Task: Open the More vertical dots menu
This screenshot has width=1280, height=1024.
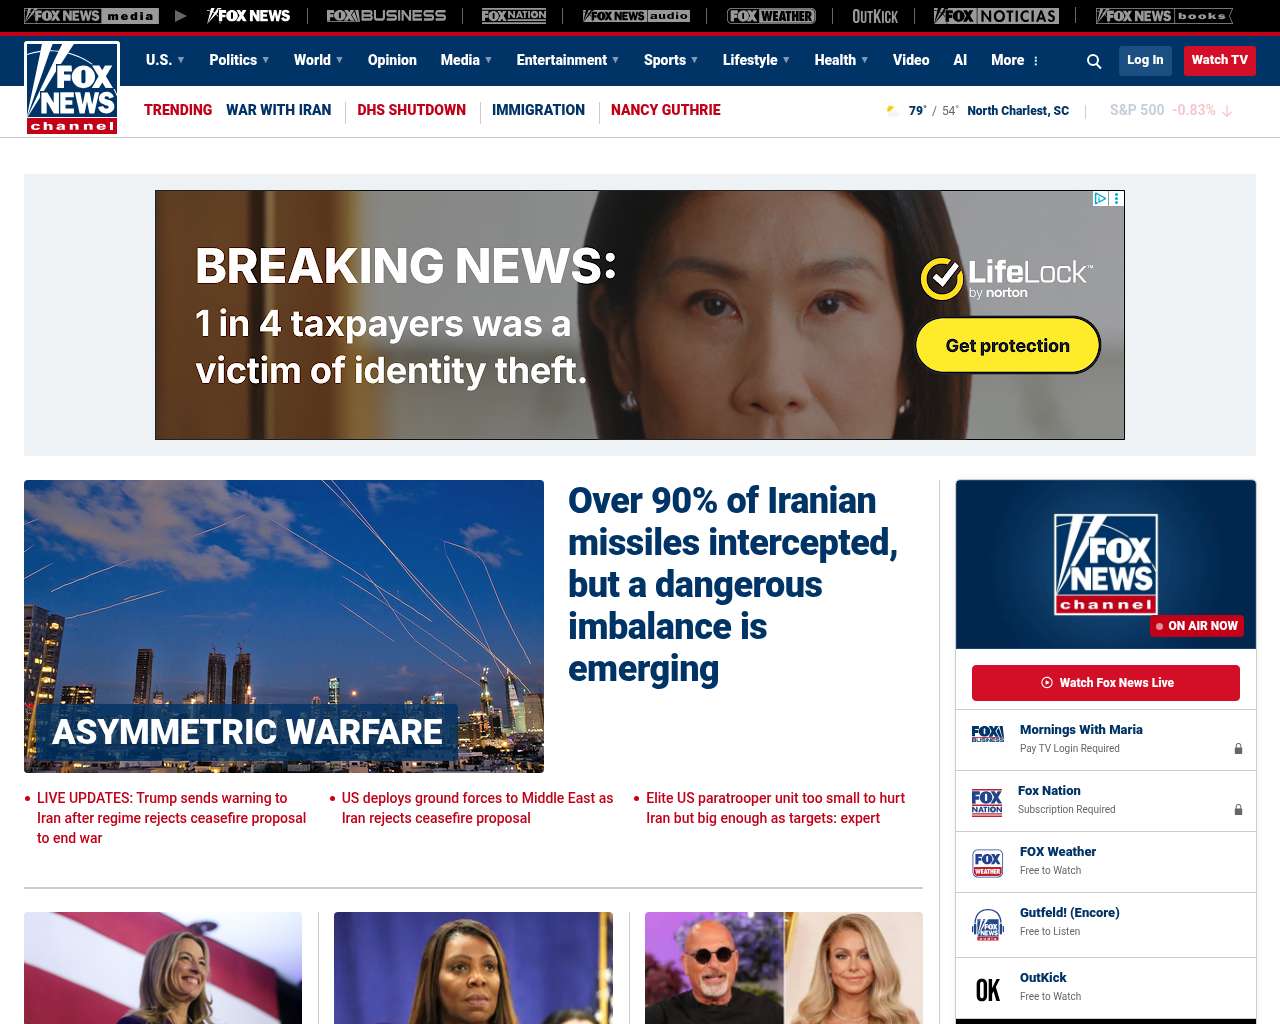Action: 1036,61
